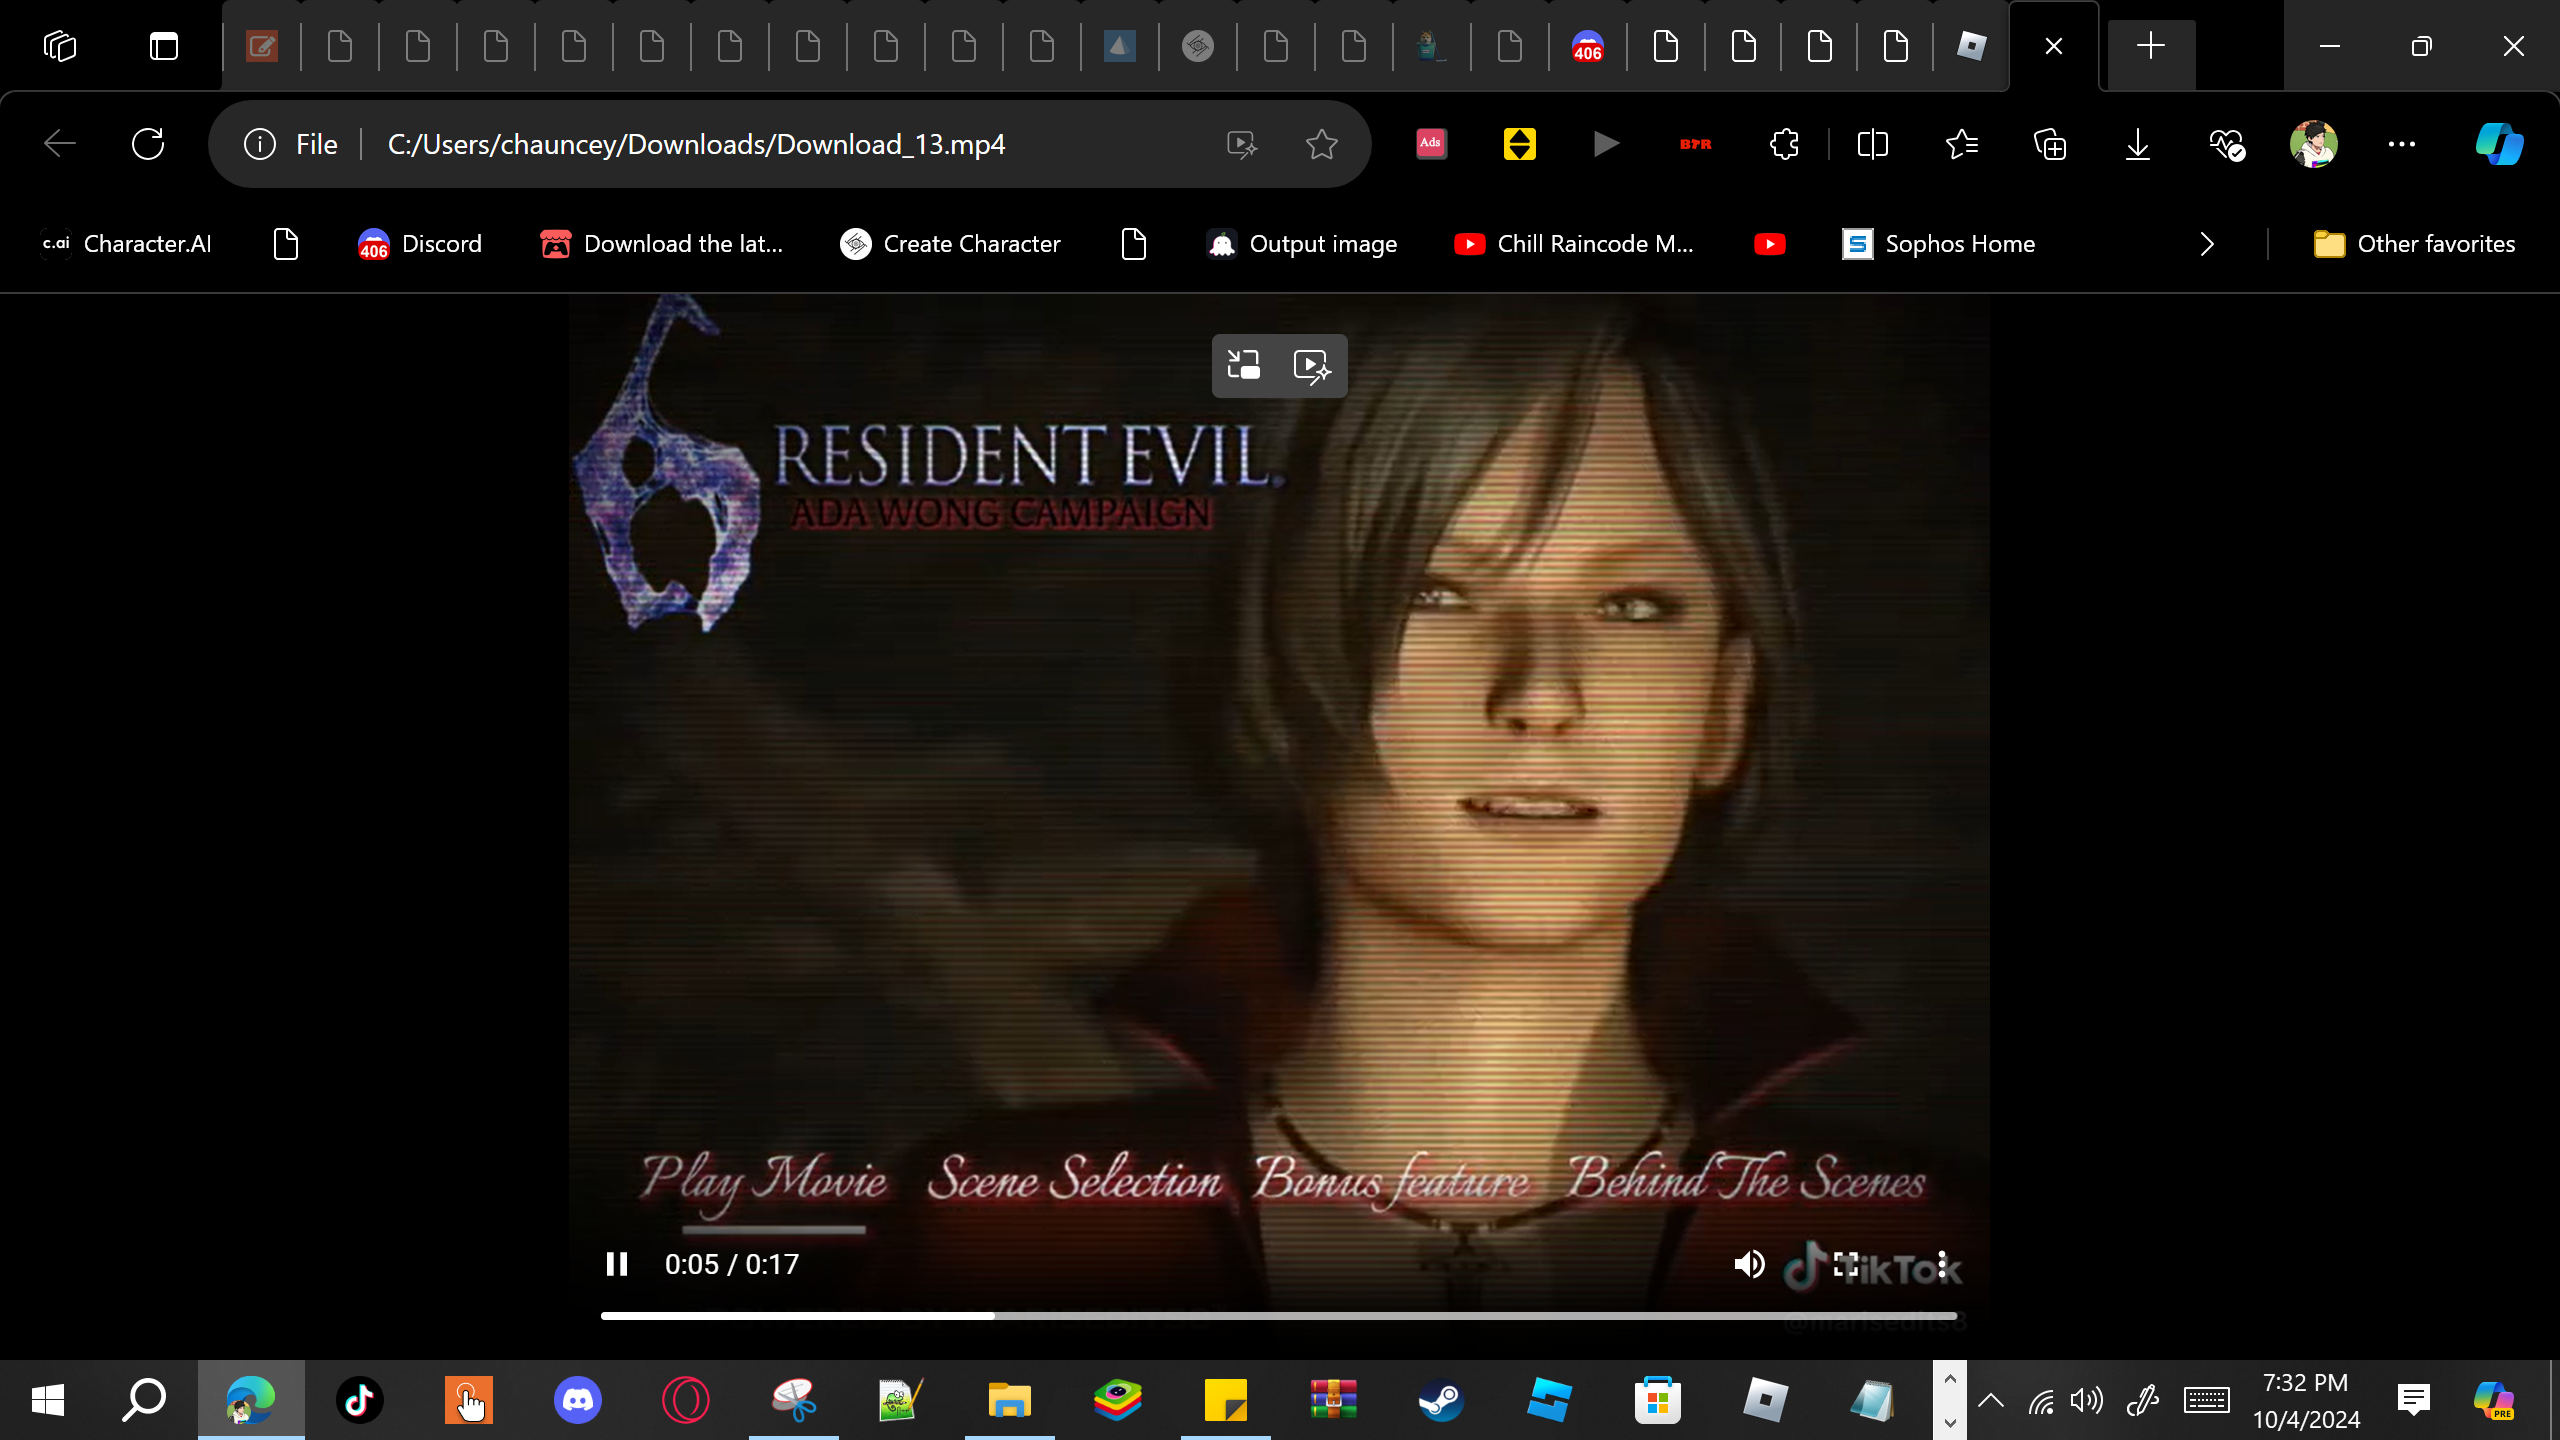Open the Output image bookmark
The width and height of the screenshot is (2560, 1440).
(x=1302, y=244)
